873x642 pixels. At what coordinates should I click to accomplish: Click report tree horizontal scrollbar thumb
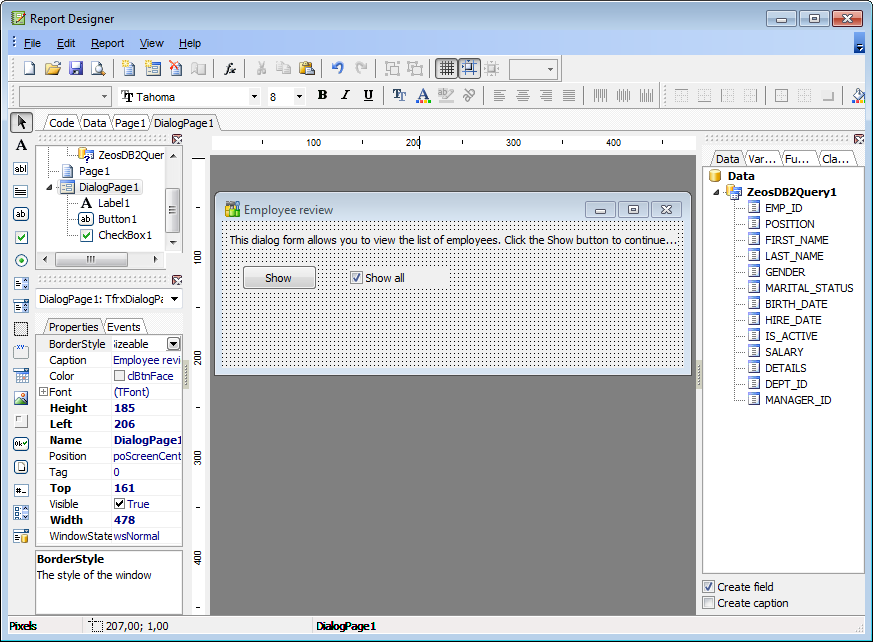[x=91, y=259]
